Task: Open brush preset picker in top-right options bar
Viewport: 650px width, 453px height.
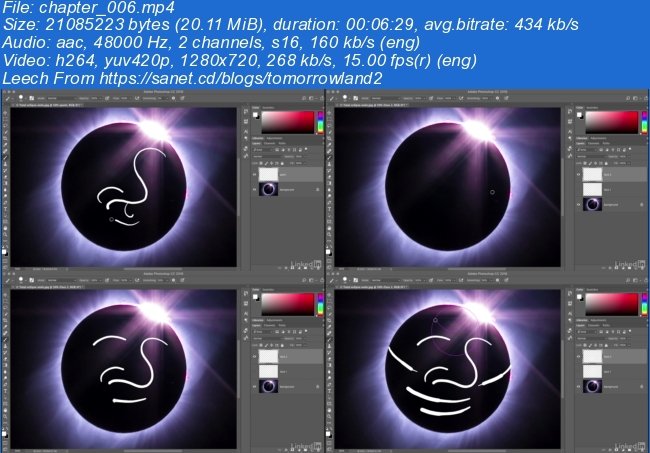Action: pyautogui.click(x=347, y=98)
